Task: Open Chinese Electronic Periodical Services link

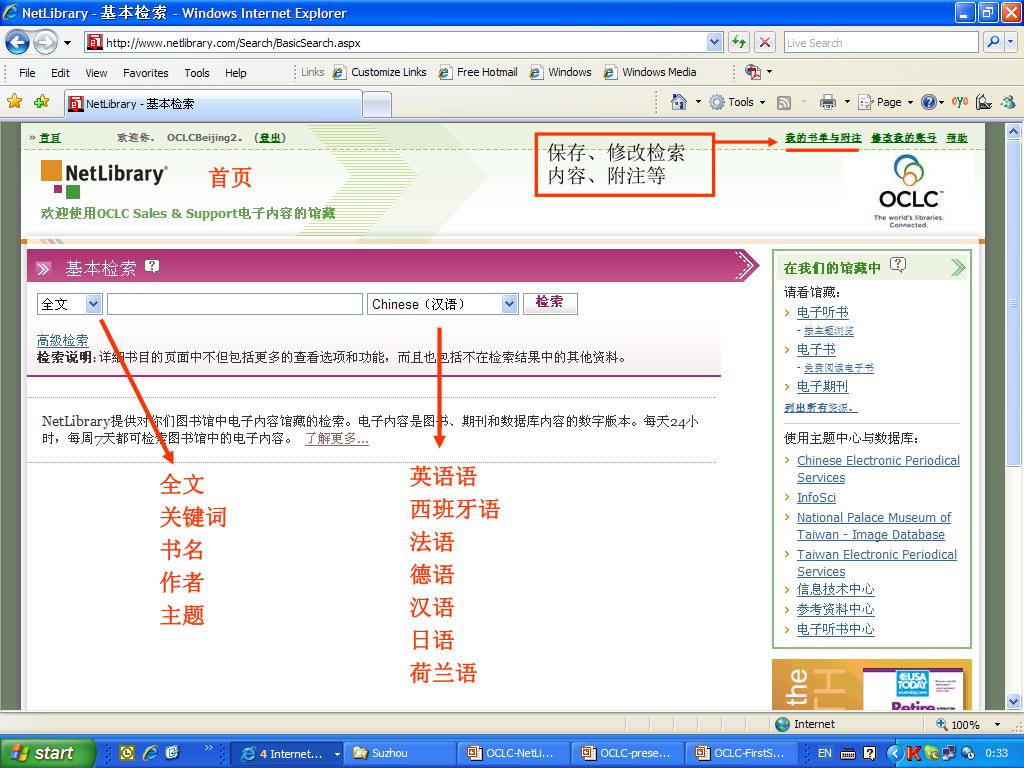Action: [878, 469]
